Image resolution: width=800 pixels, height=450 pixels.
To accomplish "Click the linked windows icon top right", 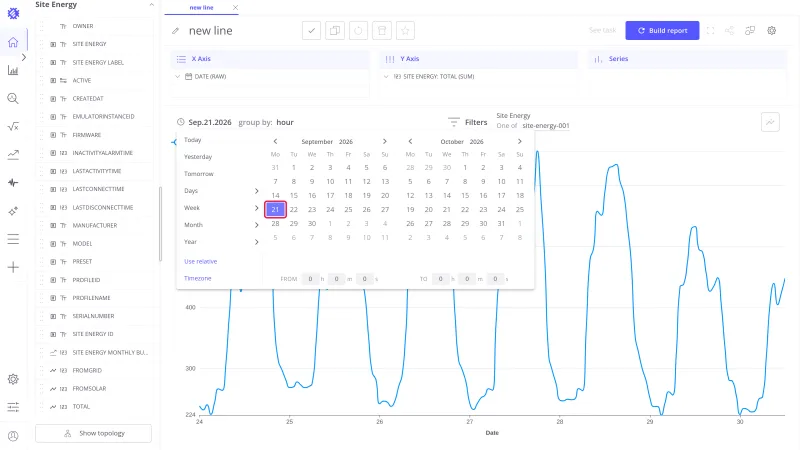I will [750, 31].
